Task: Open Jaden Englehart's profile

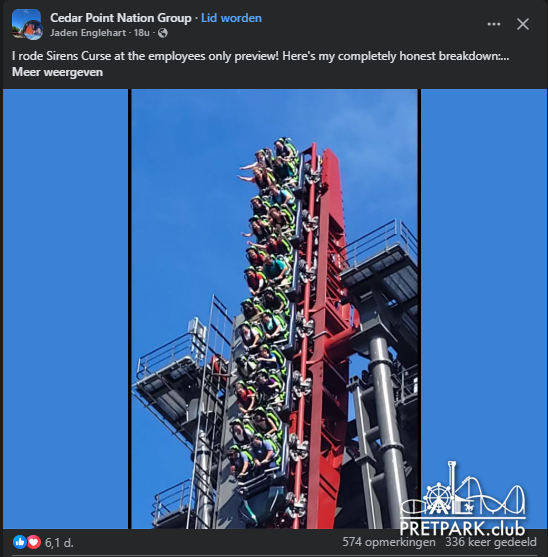Action: click(88, 33)
